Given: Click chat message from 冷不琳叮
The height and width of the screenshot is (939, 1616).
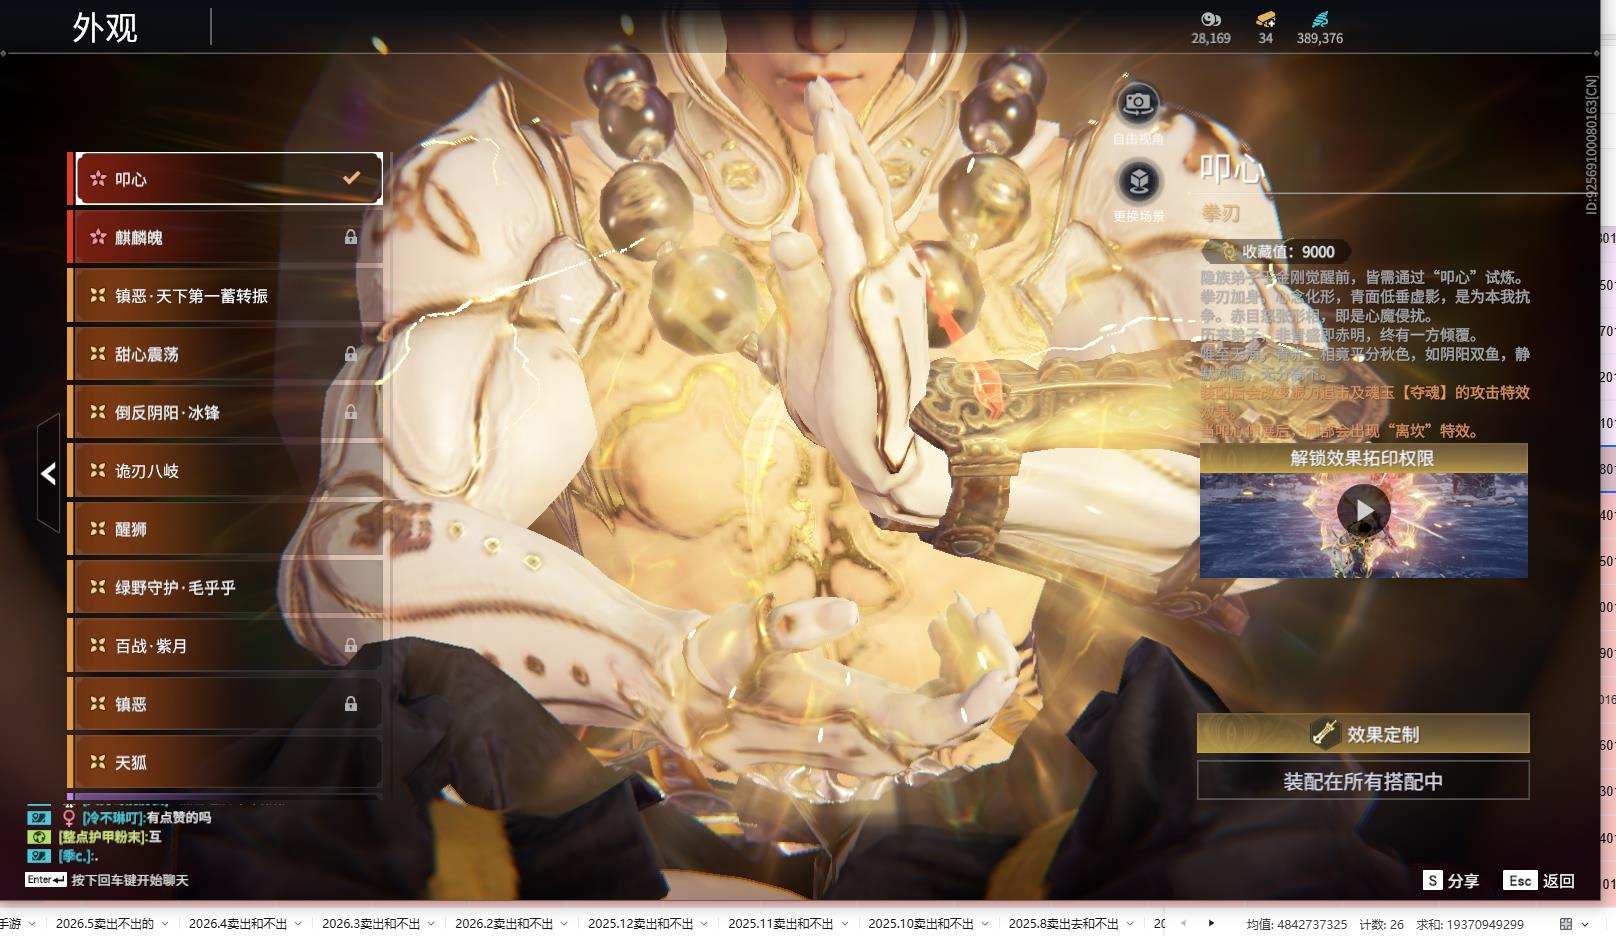Looking at the screenshot, I should click(147, 817).
